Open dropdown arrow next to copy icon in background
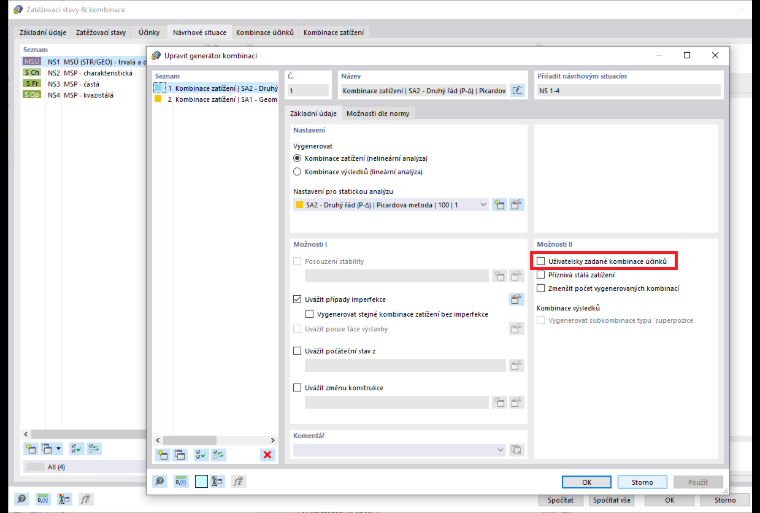The image size is (760, 513). (x=59, y=449)
